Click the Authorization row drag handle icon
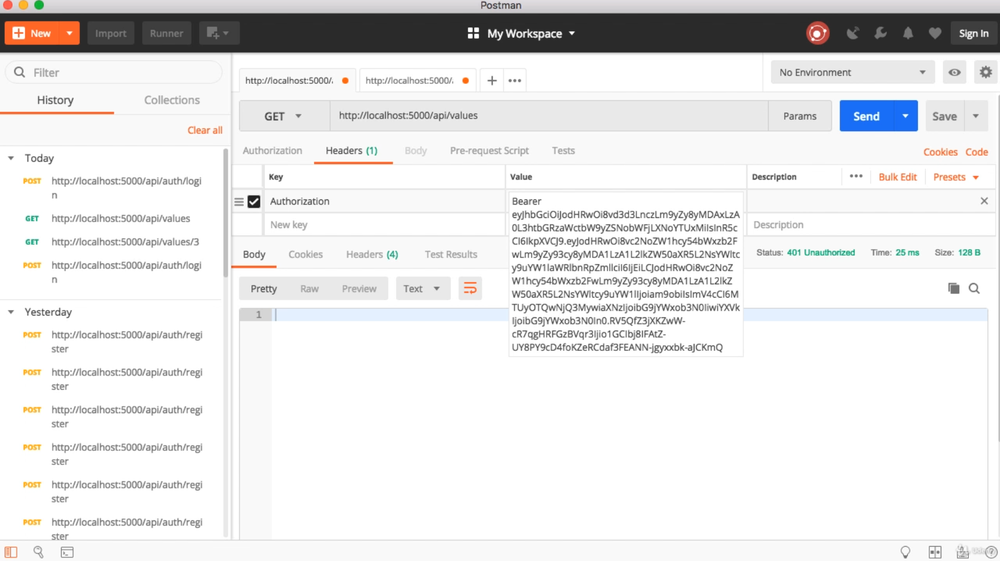1000x561 pixels. pyautogui.click(x=239, y=201)
